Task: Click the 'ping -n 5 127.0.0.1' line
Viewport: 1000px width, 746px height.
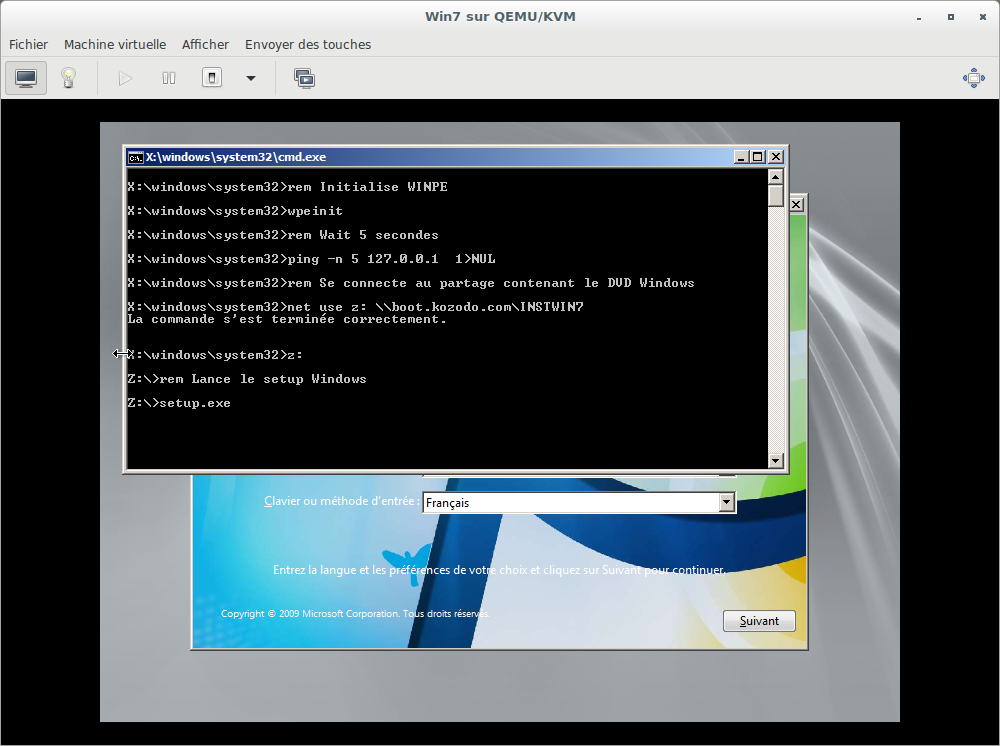Action: click(x=311, y=259)
